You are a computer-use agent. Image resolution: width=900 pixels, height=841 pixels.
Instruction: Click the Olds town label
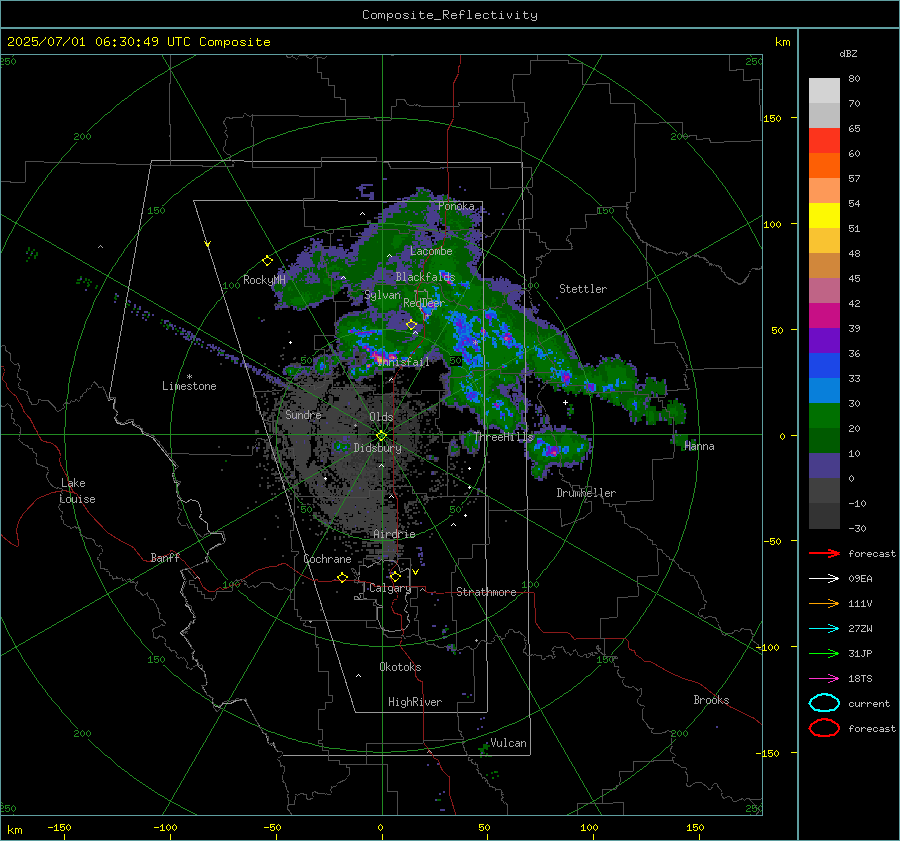point(381,417)
